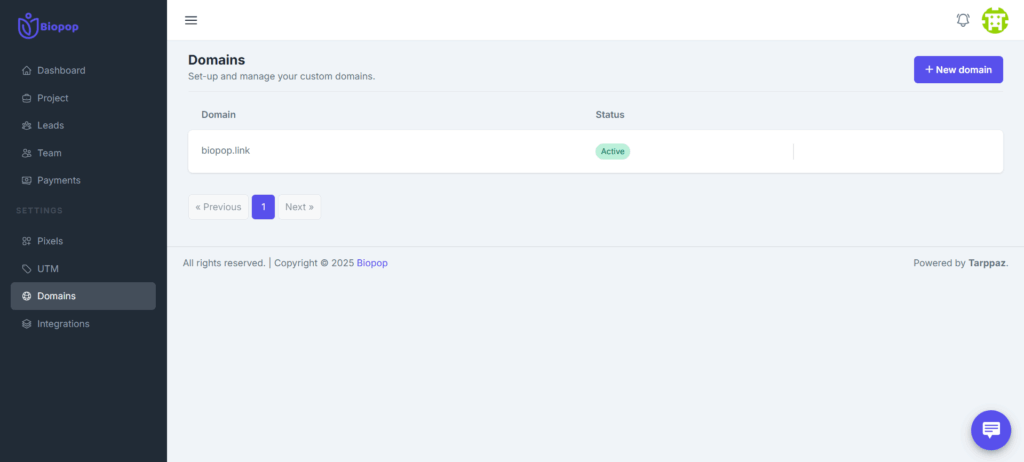Click the Leads icon in the sidebar

pos(27,125)
